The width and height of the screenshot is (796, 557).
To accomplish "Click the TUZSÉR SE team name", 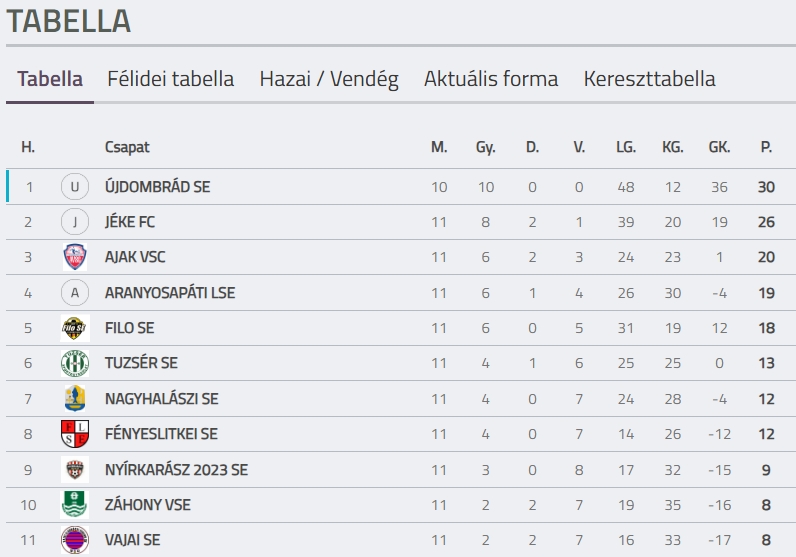I will 141,363.
